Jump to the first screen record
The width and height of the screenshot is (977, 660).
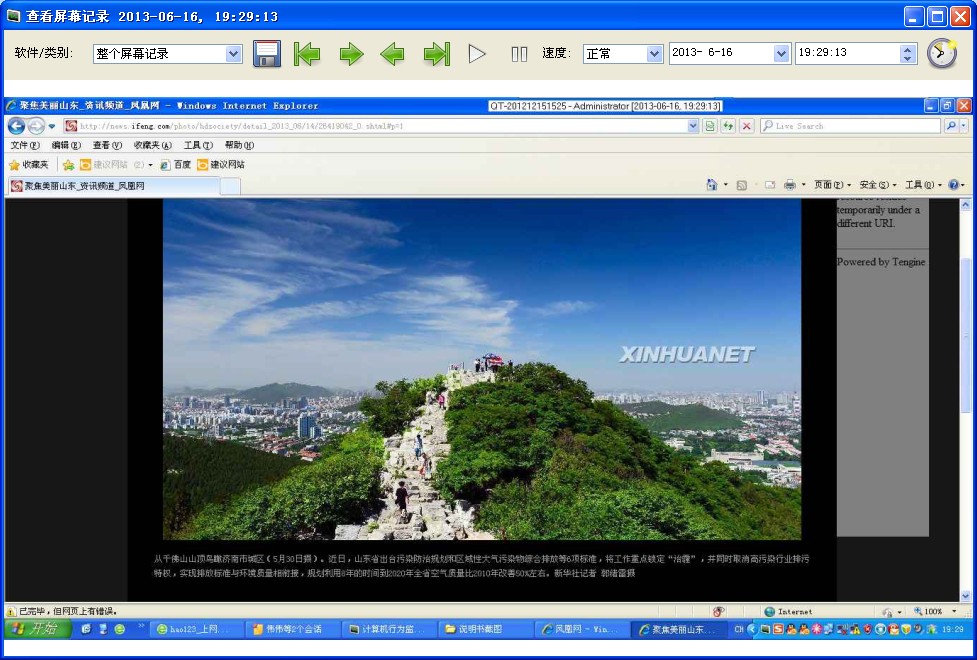click(x=307, y=54)
